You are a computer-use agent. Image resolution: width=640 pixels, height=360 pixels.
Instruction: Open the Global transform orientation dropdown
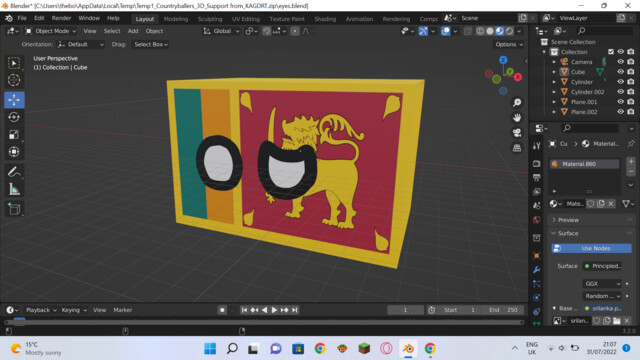point(221,31)
